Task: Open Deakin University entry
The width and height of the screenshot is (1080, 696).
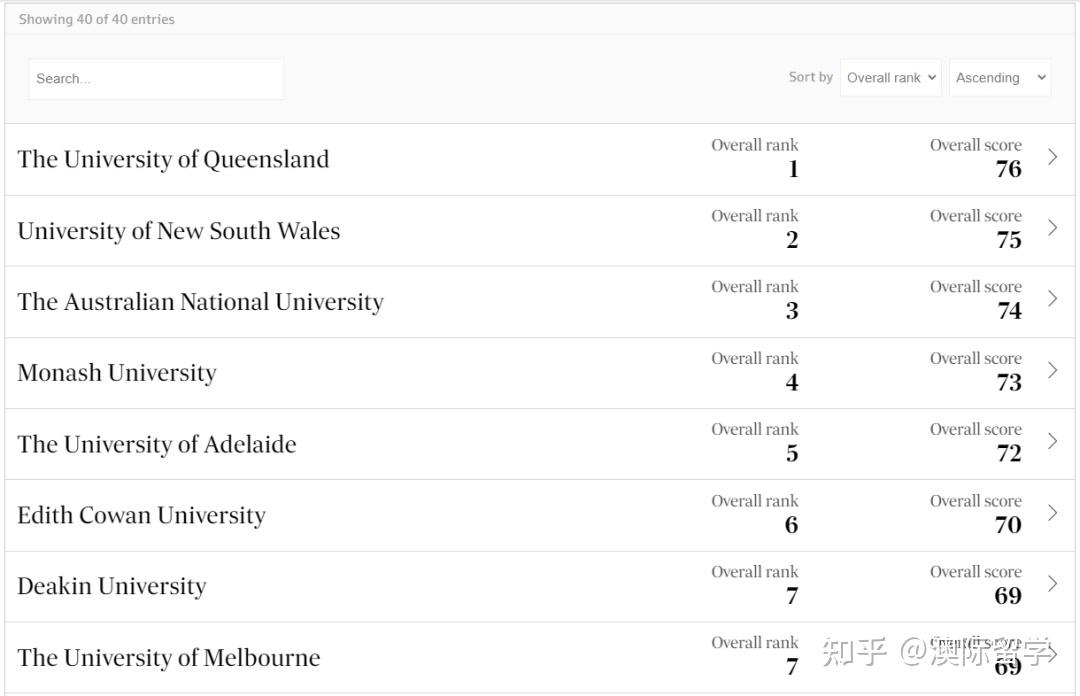Action: click(x=112, y=587)
